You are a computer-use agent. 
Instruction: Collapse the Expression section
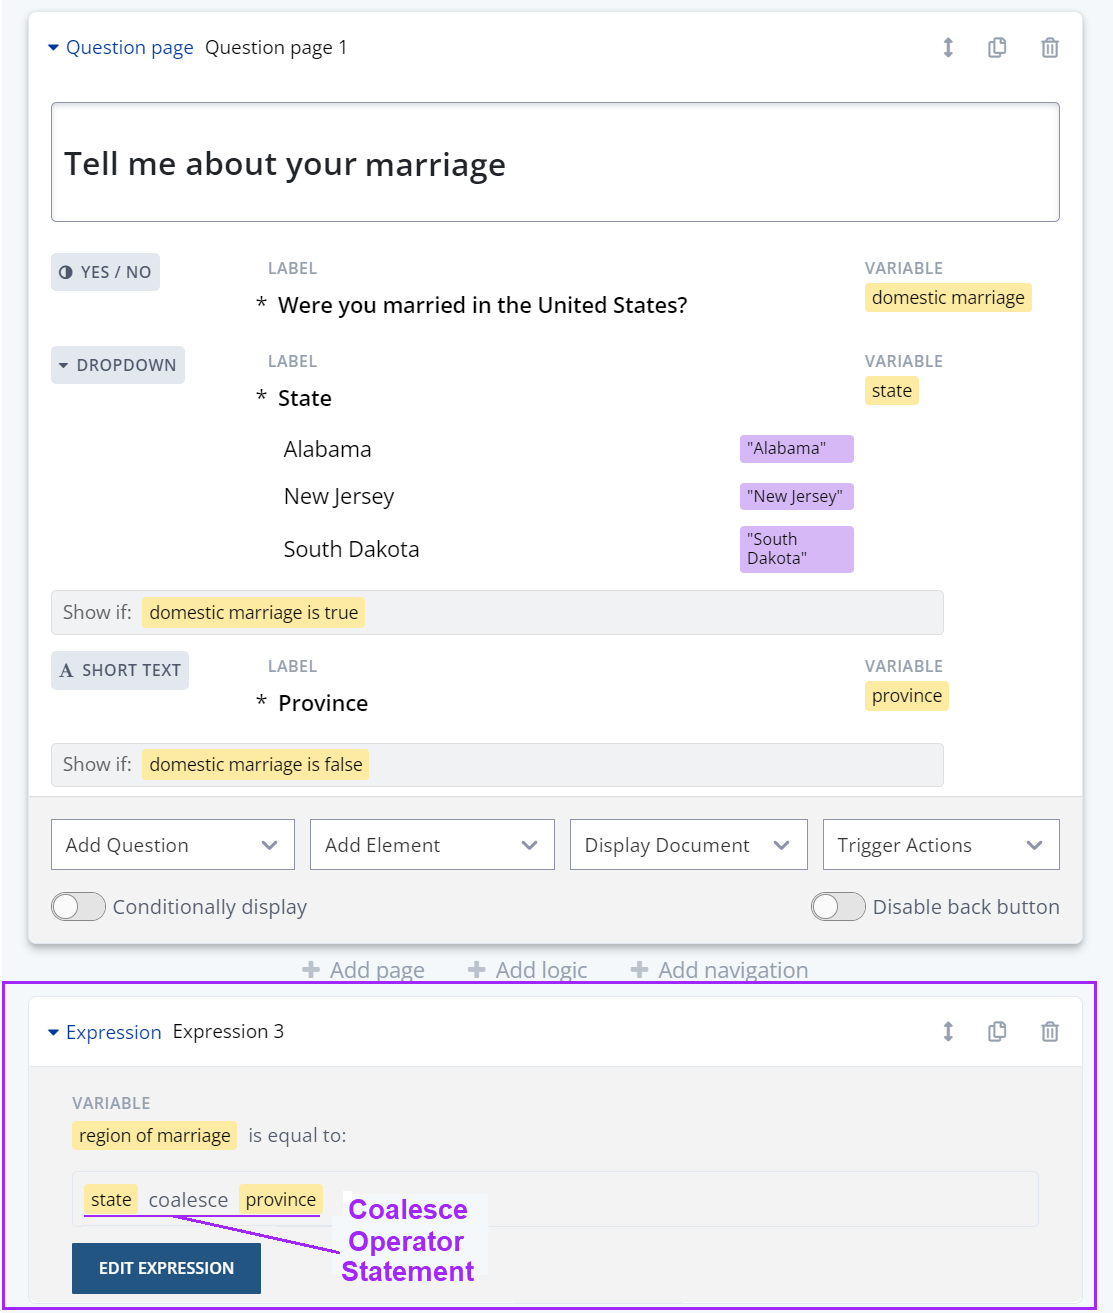click(53, 1032)
